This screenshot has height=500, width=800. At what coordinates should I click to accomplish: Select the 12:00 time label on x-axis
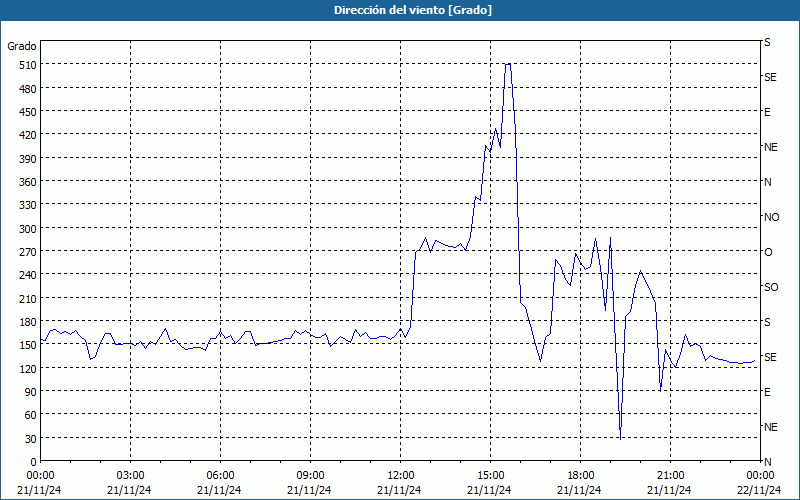pyautogui.click(x=401, y=476)
